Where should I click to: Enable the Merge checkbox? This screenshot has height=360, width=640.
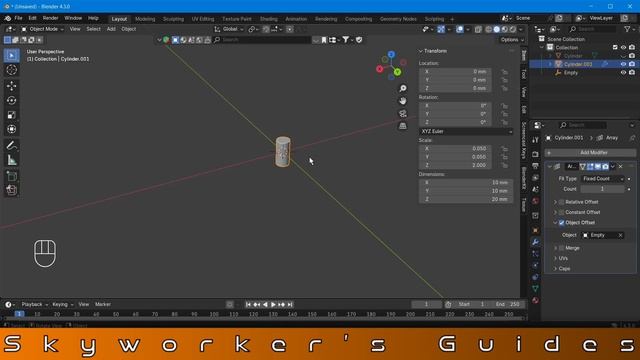[561, 248]
